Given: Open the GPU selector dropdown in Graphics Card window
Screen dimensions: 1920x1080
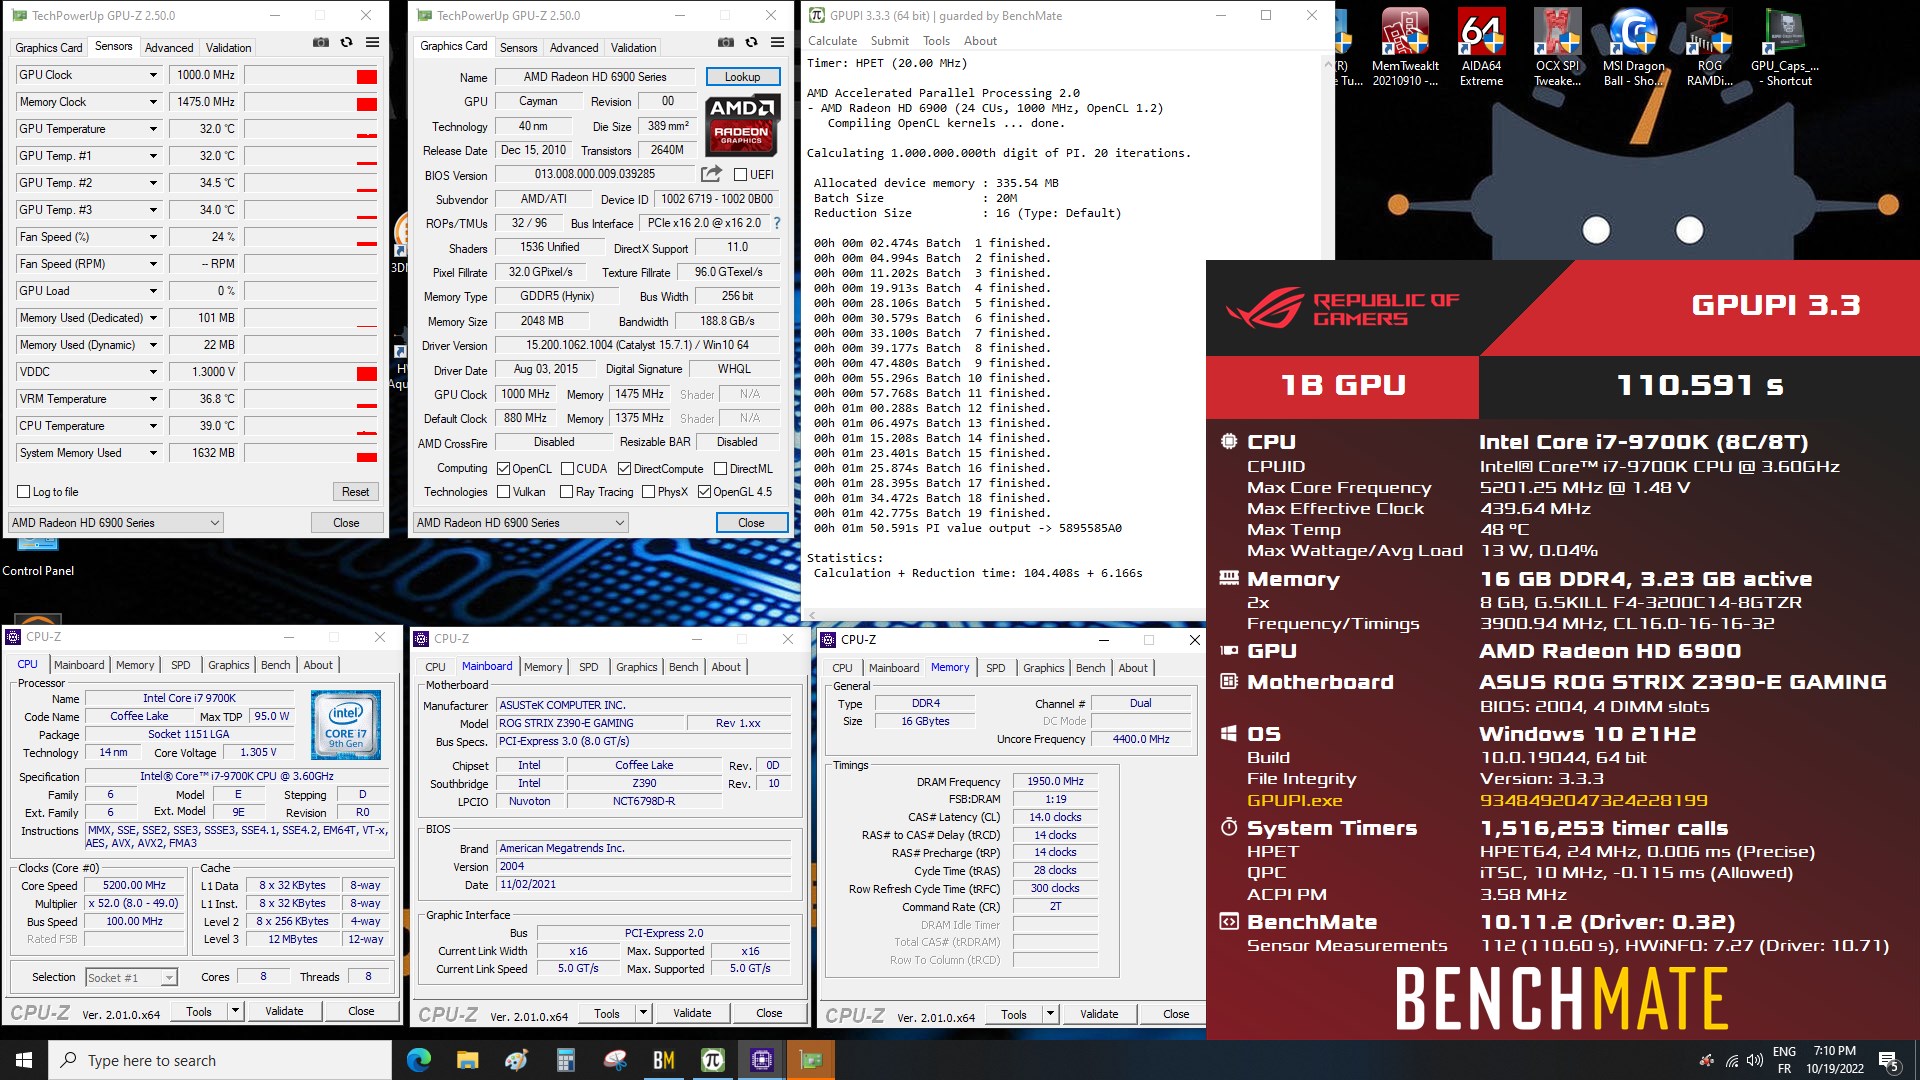Looking at the screenshot, I should coord(520,522).
